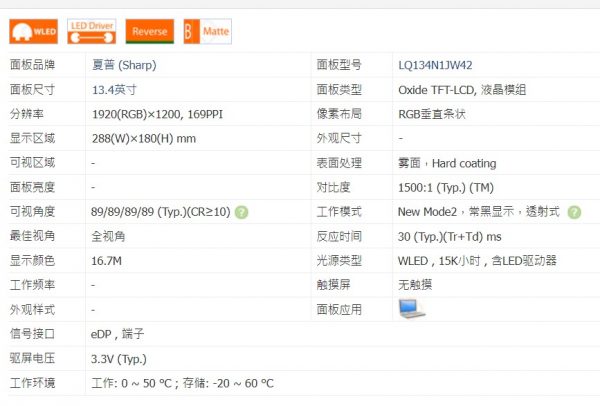Click the 反应时间 row label
Screen dimensions: 600x406
[339, 236]
